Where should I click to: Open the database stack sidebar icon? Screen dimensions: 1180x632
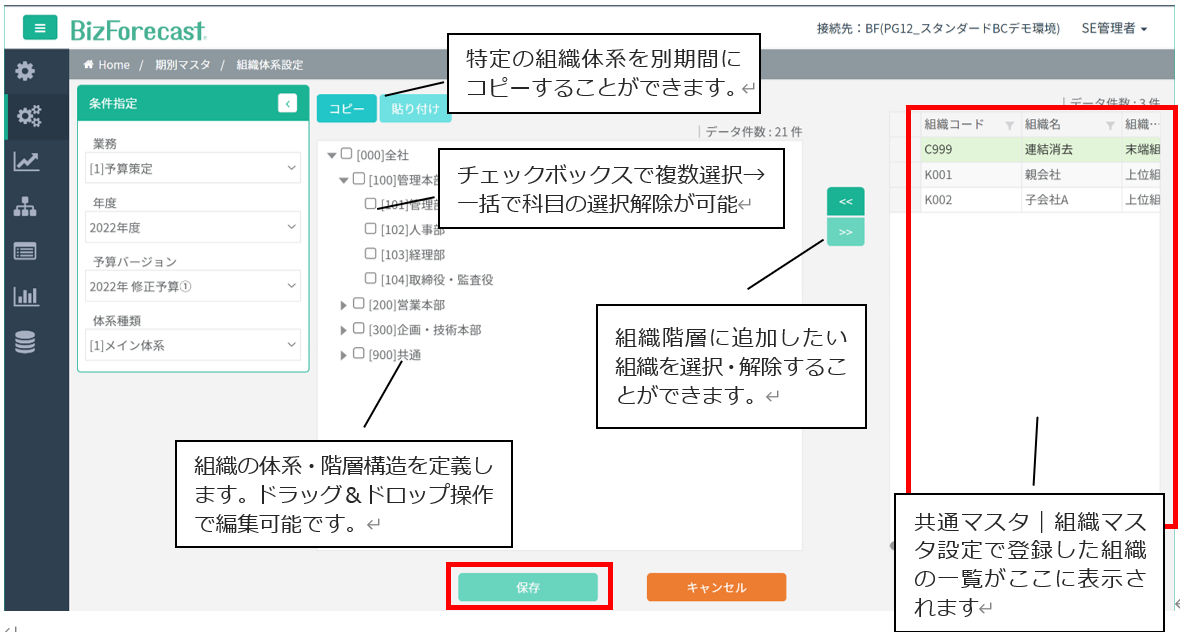[x=25, y=342]
